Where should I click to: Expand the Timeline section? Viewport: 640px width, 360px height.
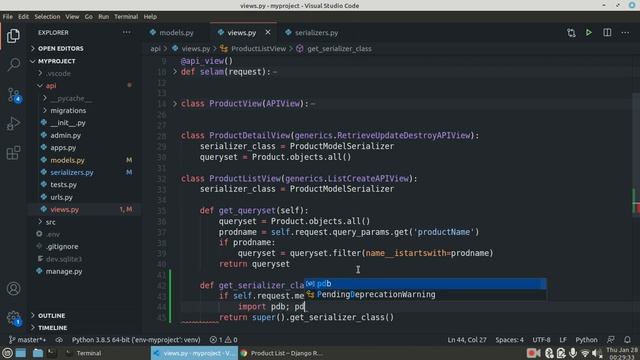pos(52,328)
